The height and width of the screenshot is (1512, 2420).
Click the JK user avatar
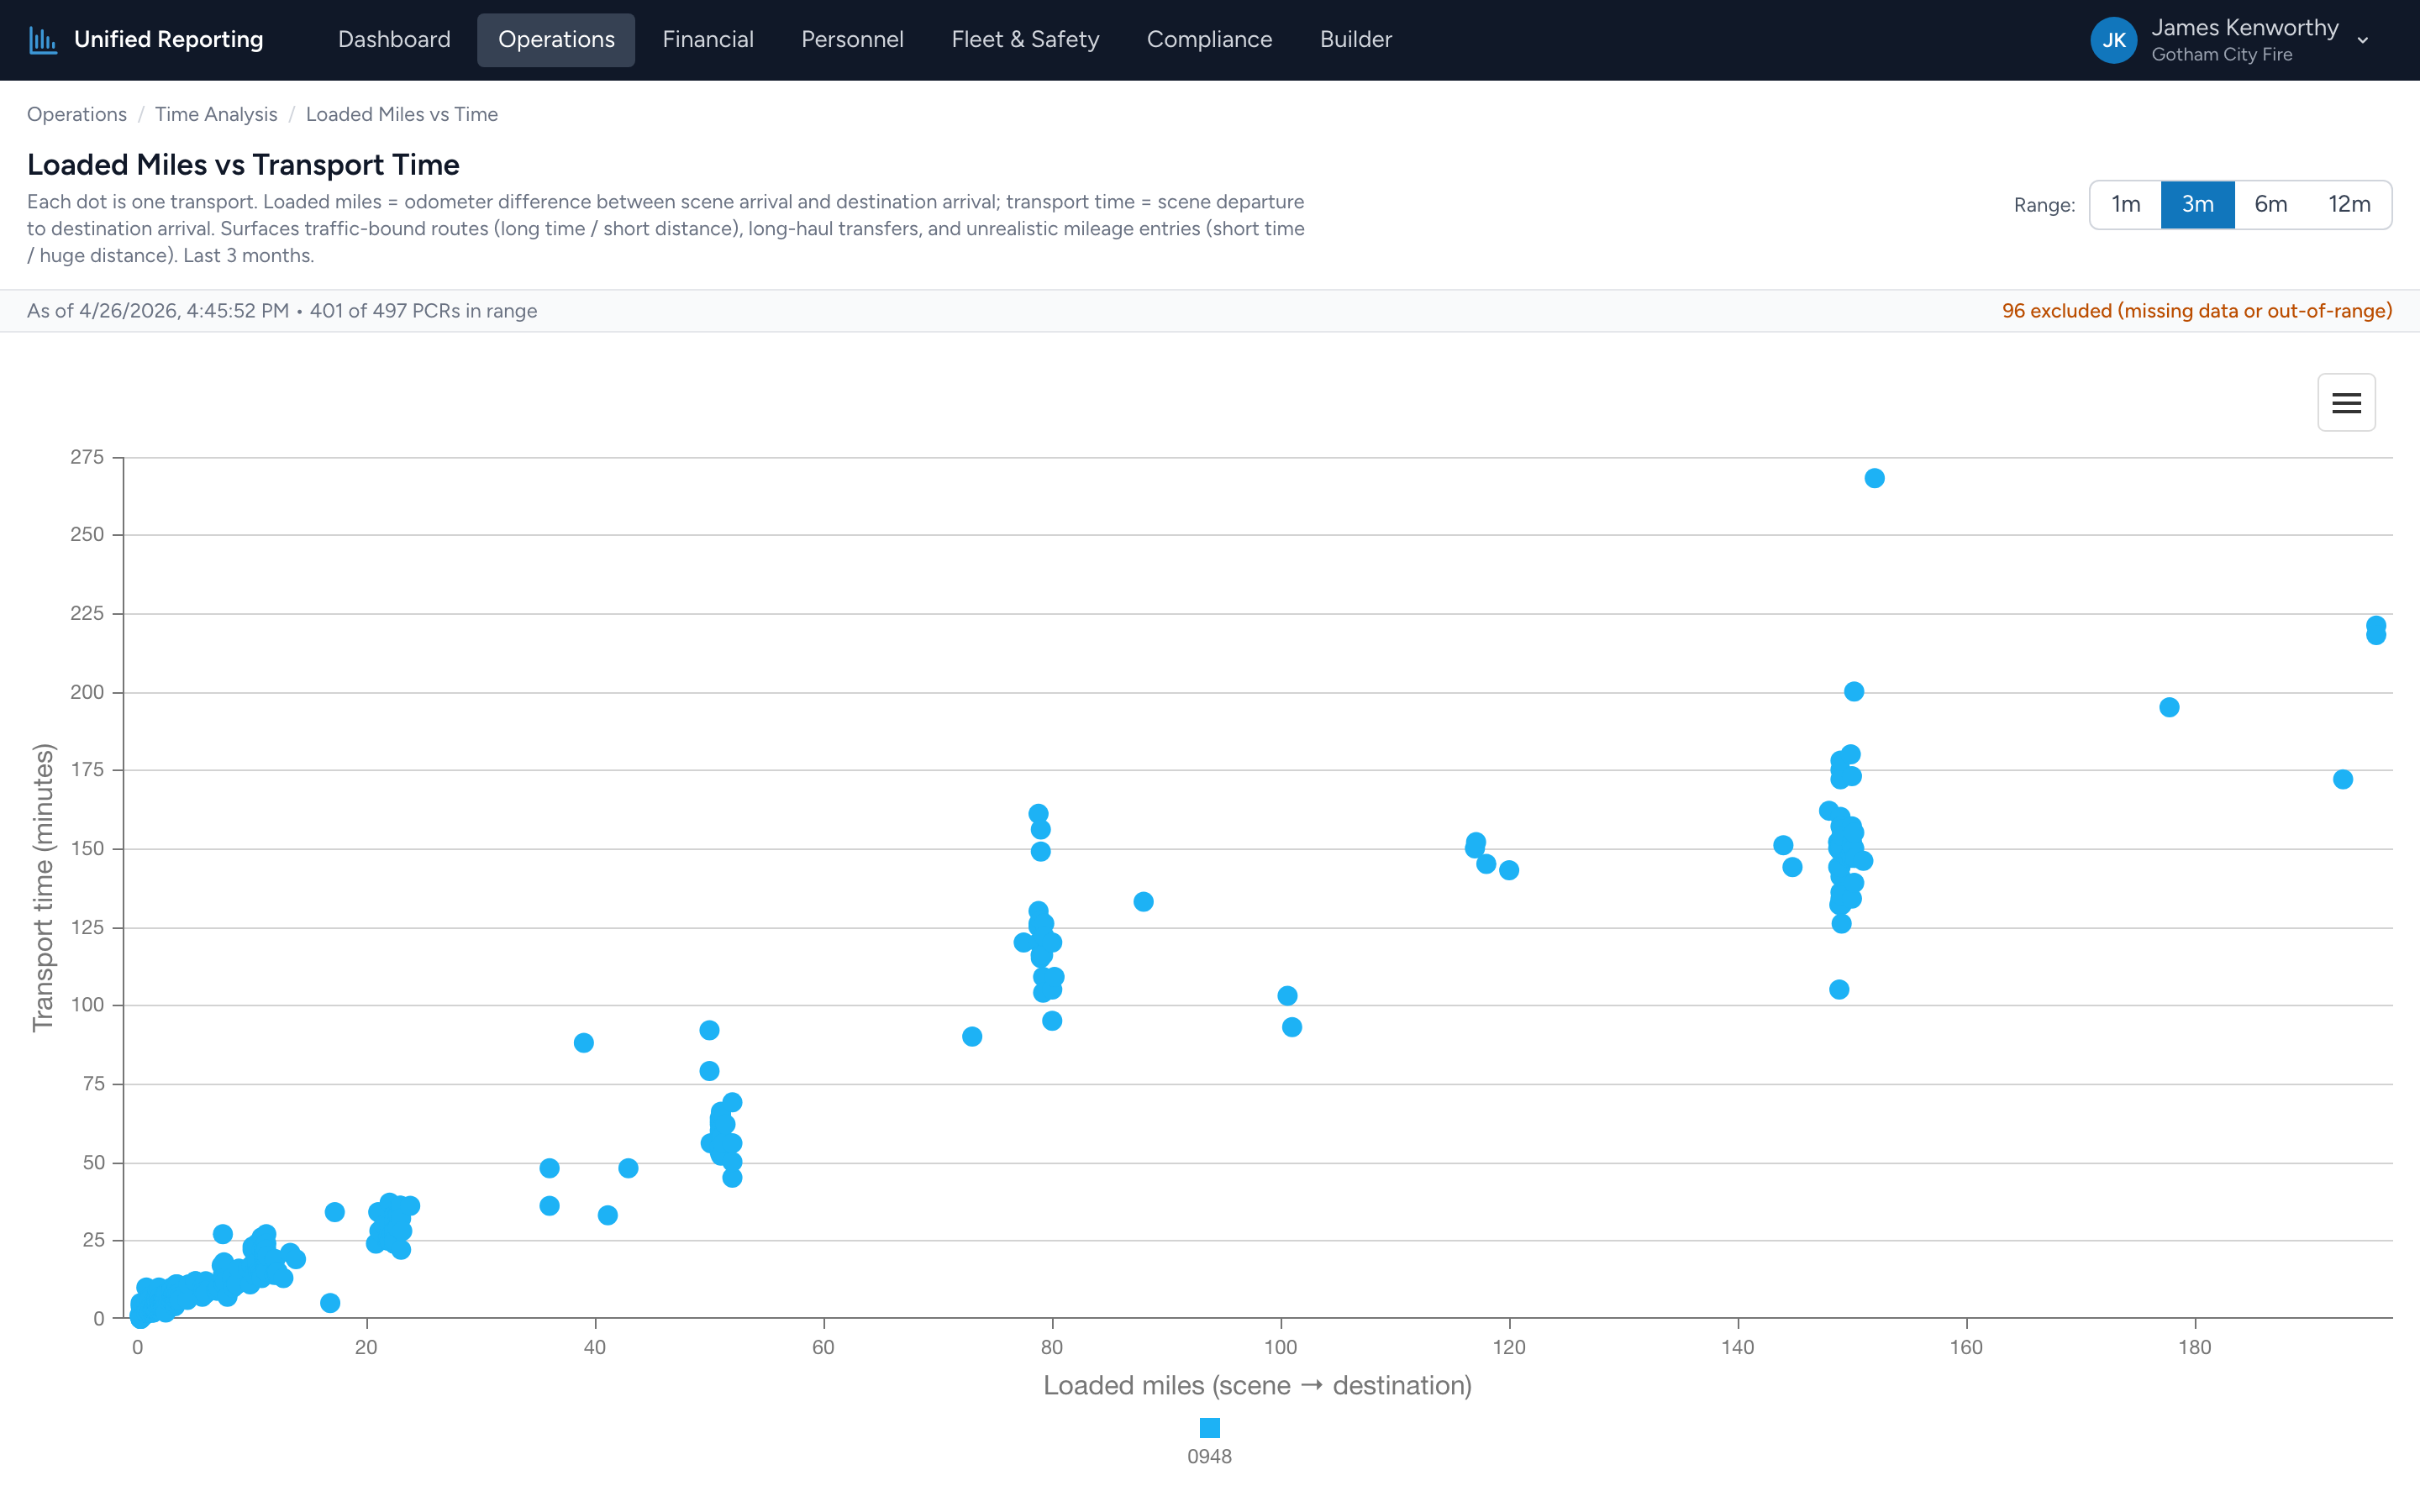[2113, 40]
